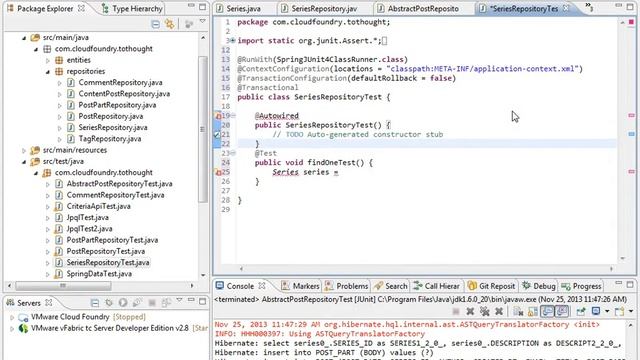
Task: Publish to the server icon
Action: pyautogui.click(x=166, y=303)
